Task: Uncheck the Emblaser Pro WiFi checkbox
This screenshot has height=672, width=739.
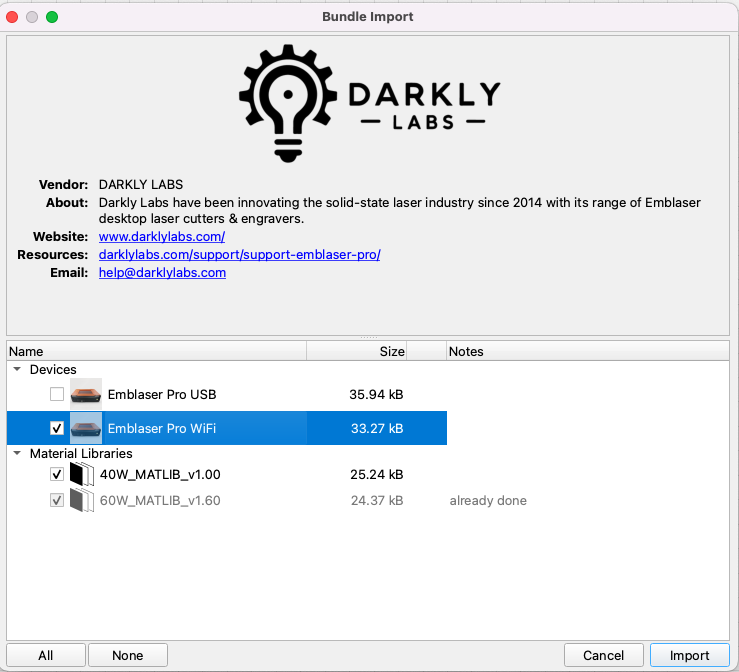Action: tap(57, 429)
